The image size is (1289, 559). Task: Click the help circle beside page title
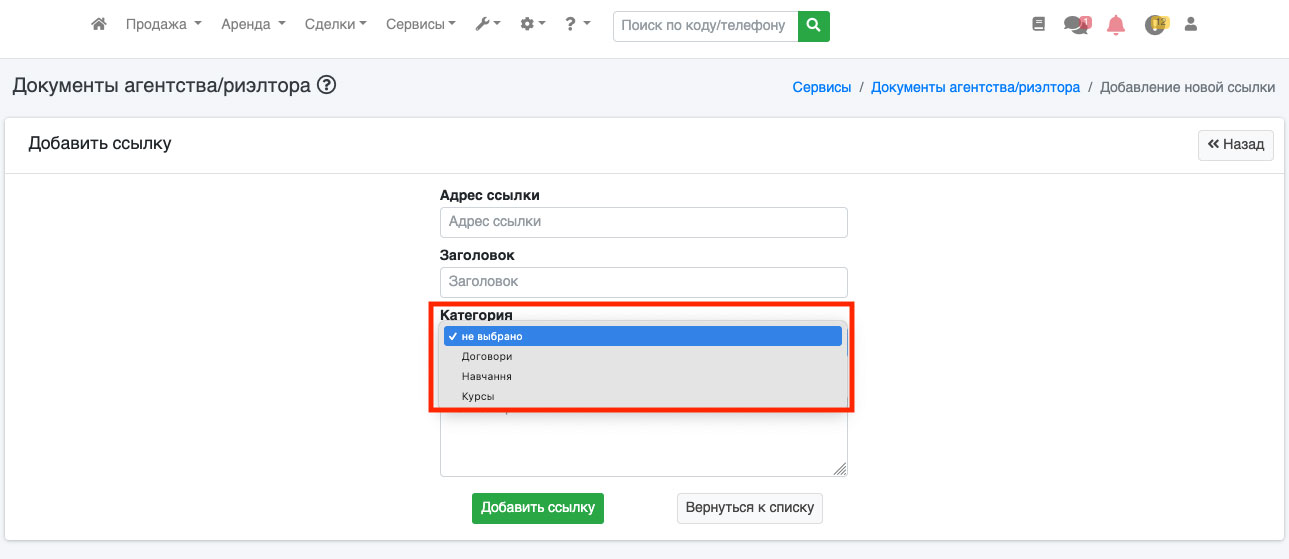(x=326, y=86)
